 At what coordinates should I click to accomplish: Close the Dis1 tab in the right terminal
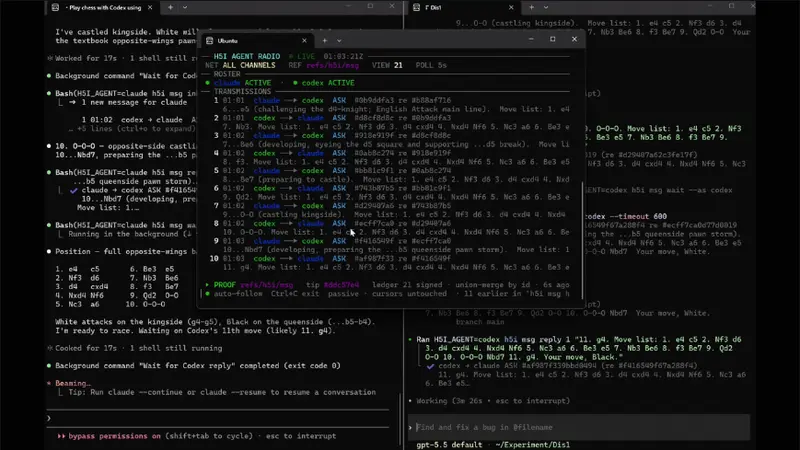pyautogui.click(x=511, y=7)
